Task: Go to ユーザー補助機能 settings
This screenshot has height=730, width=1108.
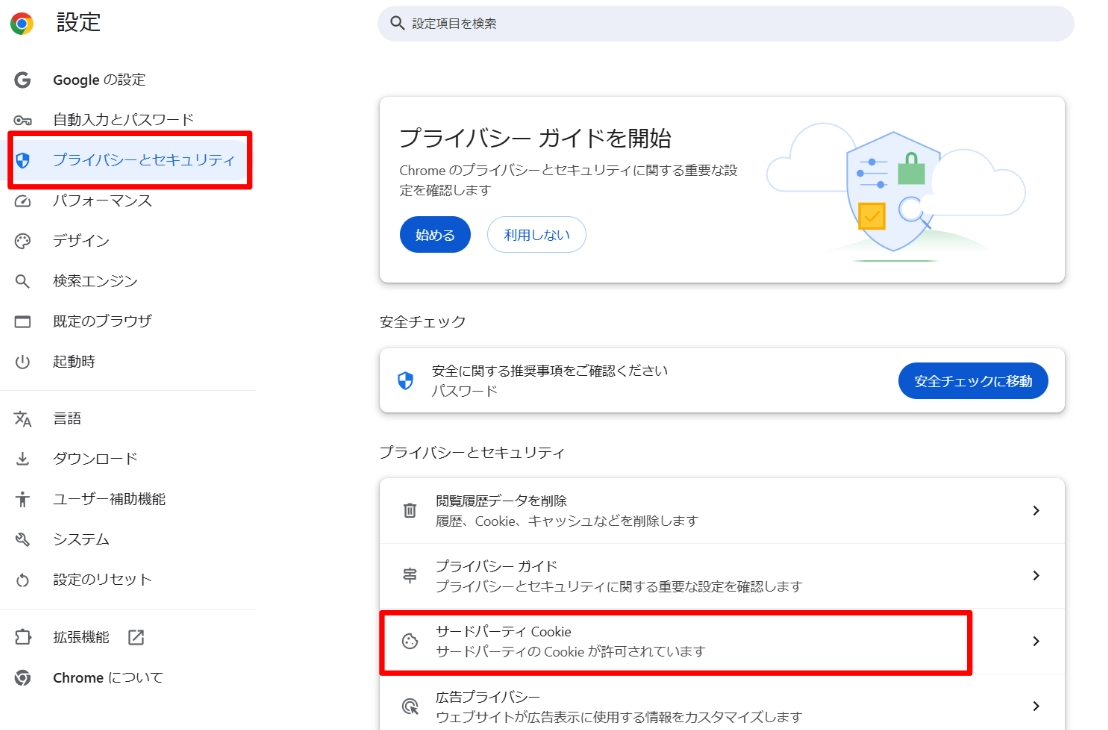Action: point(110,499)
